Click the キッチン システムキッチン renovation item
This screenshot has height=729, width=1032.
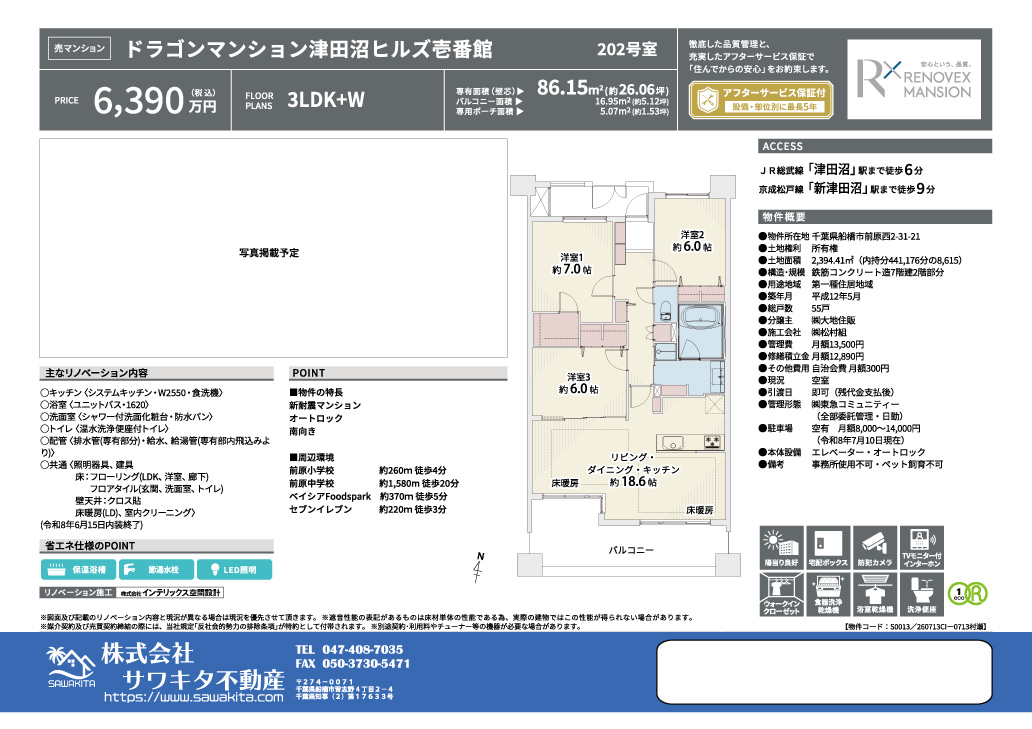(132, 393)
